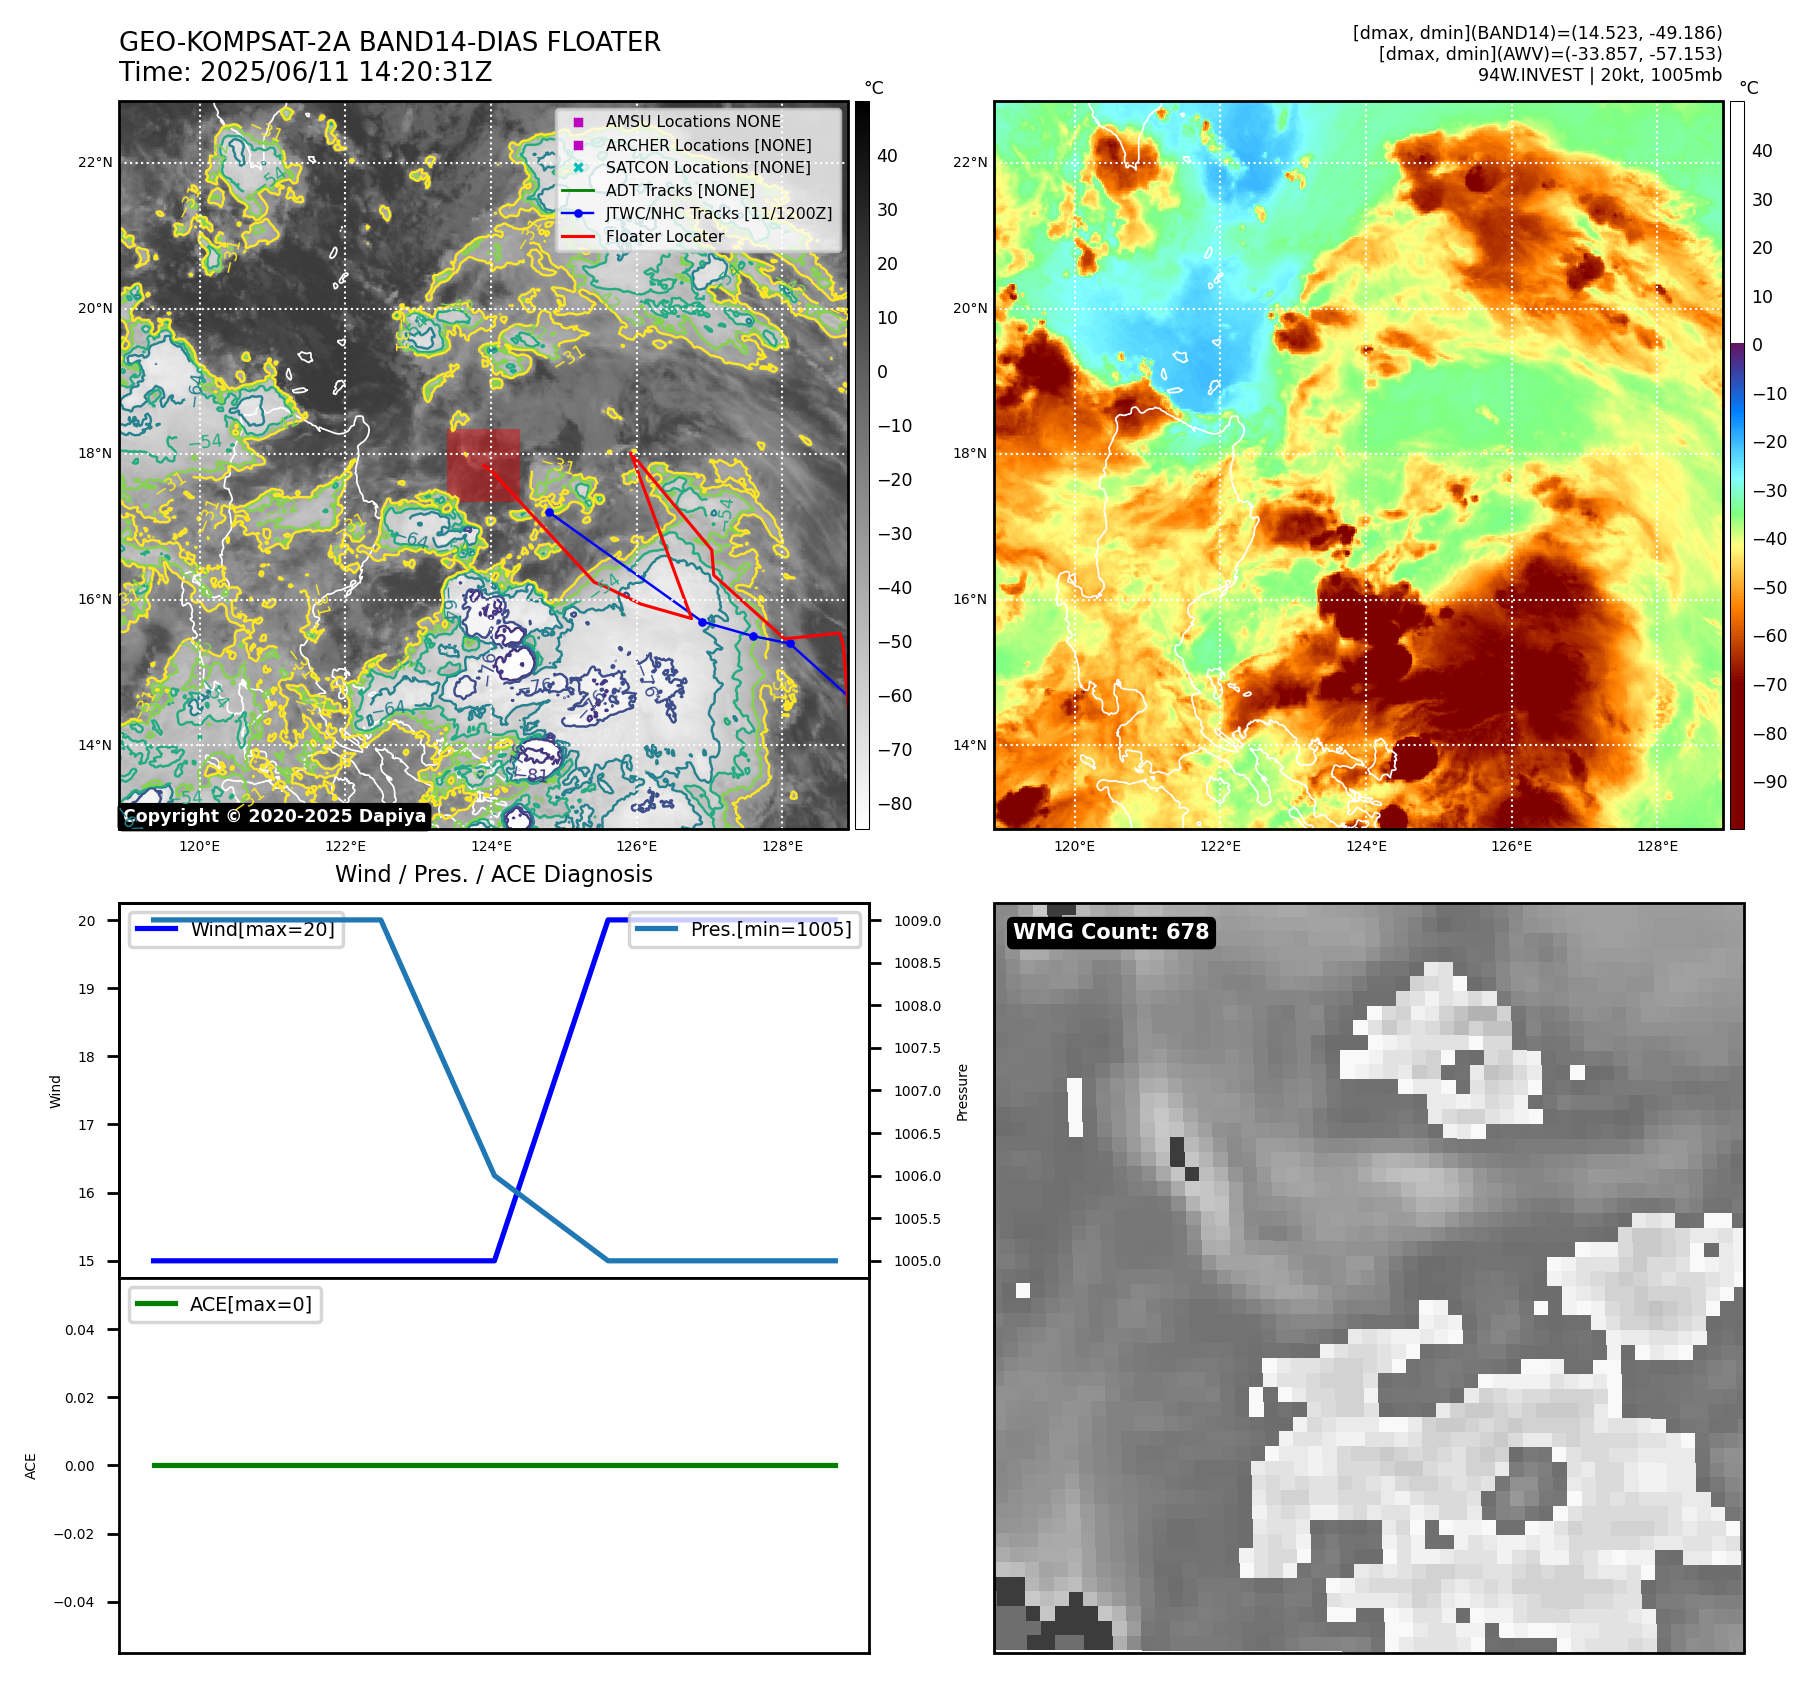Click the AWV dmax dmin text line

[x=1550, y=54]
